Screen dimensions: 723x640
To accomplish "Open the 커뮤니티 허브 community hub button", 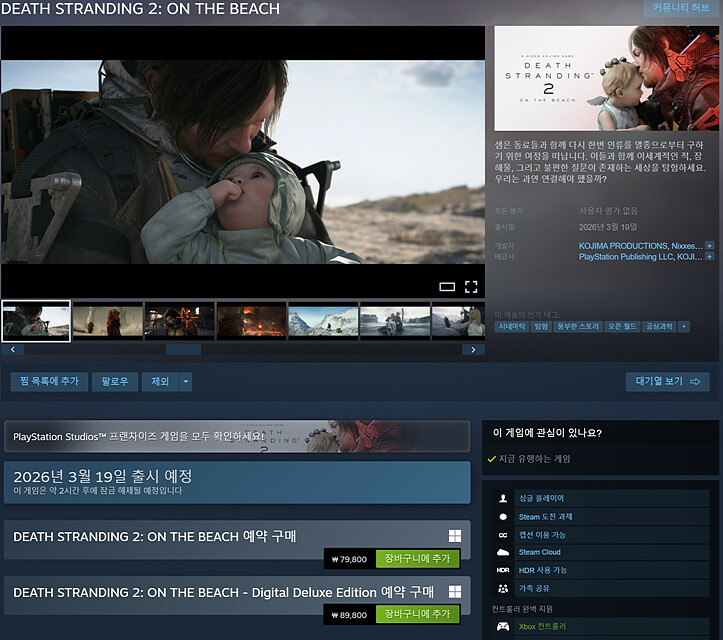I will [681, 8].
